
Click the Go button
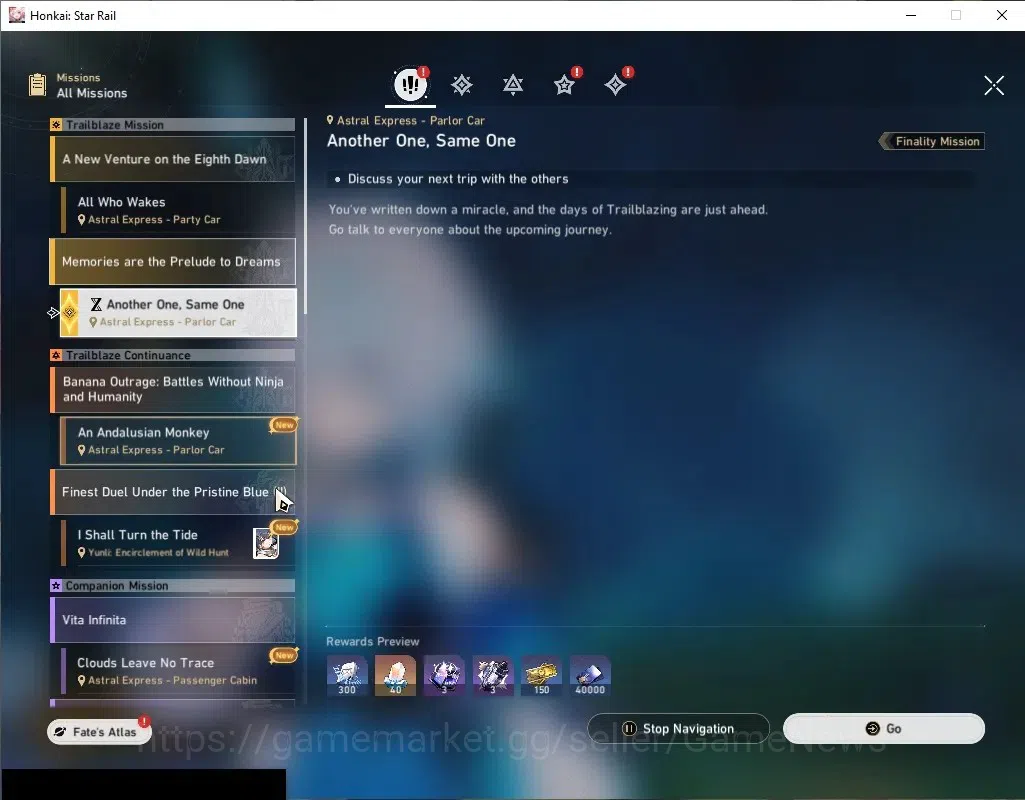884,728
